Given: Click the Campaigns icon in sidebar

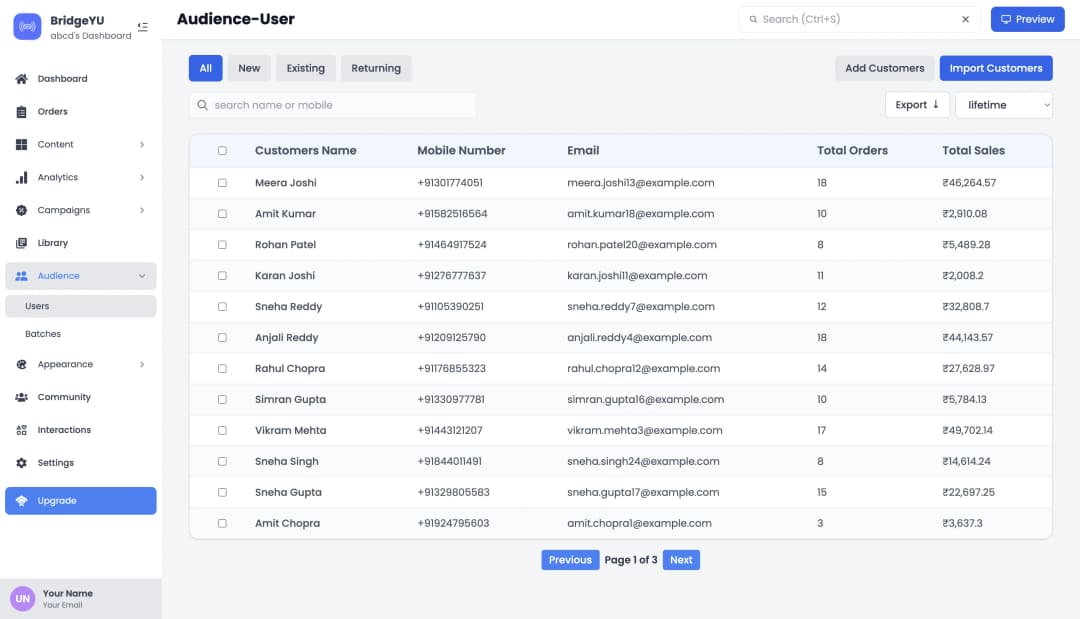Looking at the screenshot, I should [x=21, y=210].
